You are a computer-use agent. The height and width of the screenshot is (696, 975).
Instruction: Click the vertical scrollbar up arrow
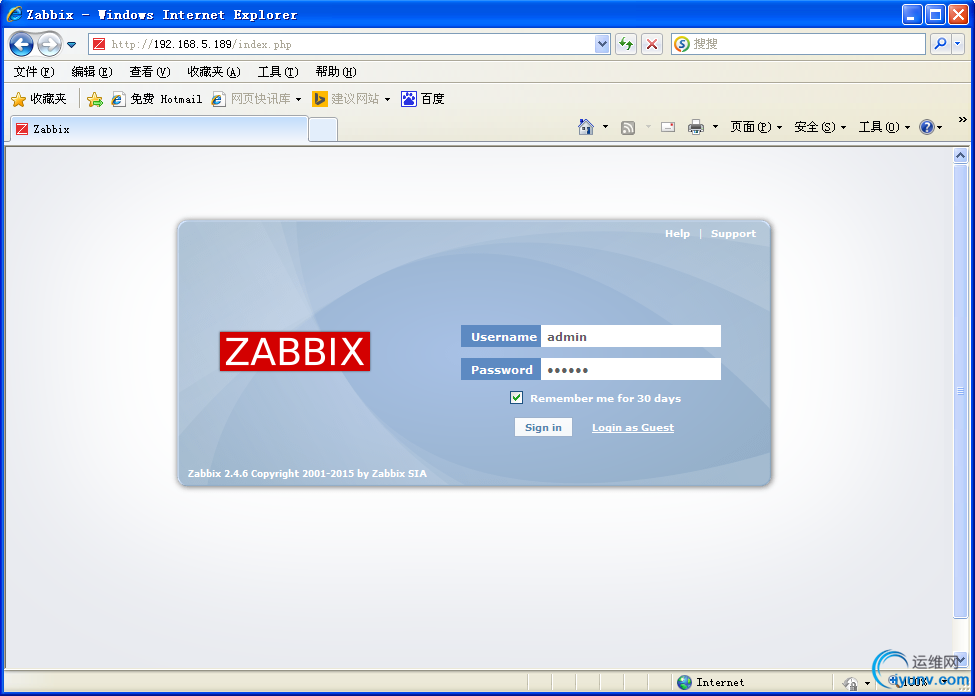961,155
